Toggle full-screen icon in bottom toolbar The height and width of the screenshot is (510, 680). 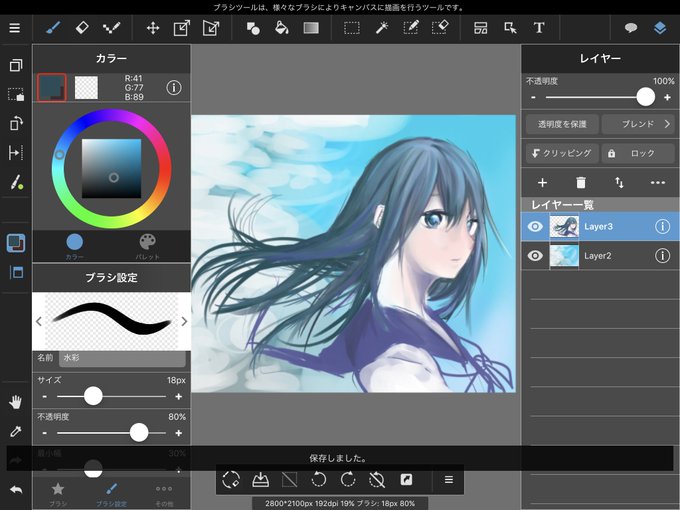click(x=406, y=480)
